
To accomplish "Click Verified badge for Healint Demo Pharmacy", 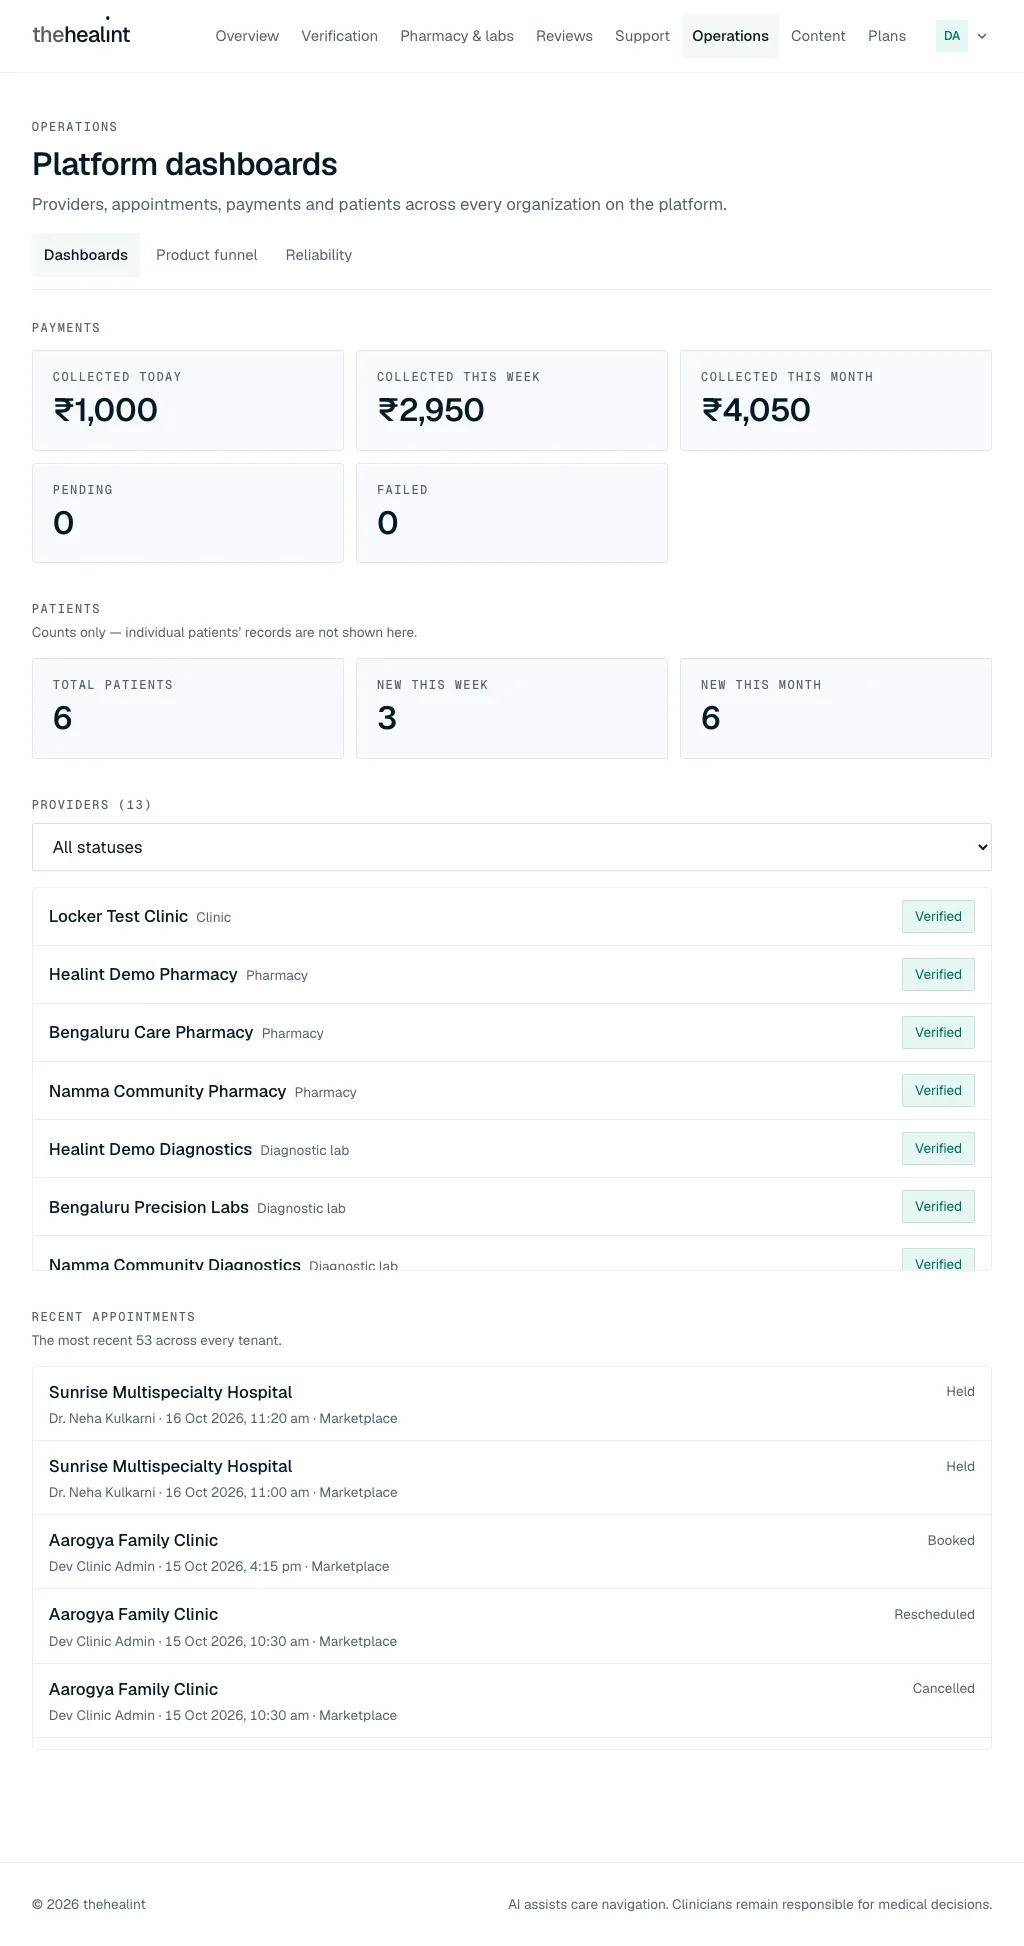I will click(938, 975).
